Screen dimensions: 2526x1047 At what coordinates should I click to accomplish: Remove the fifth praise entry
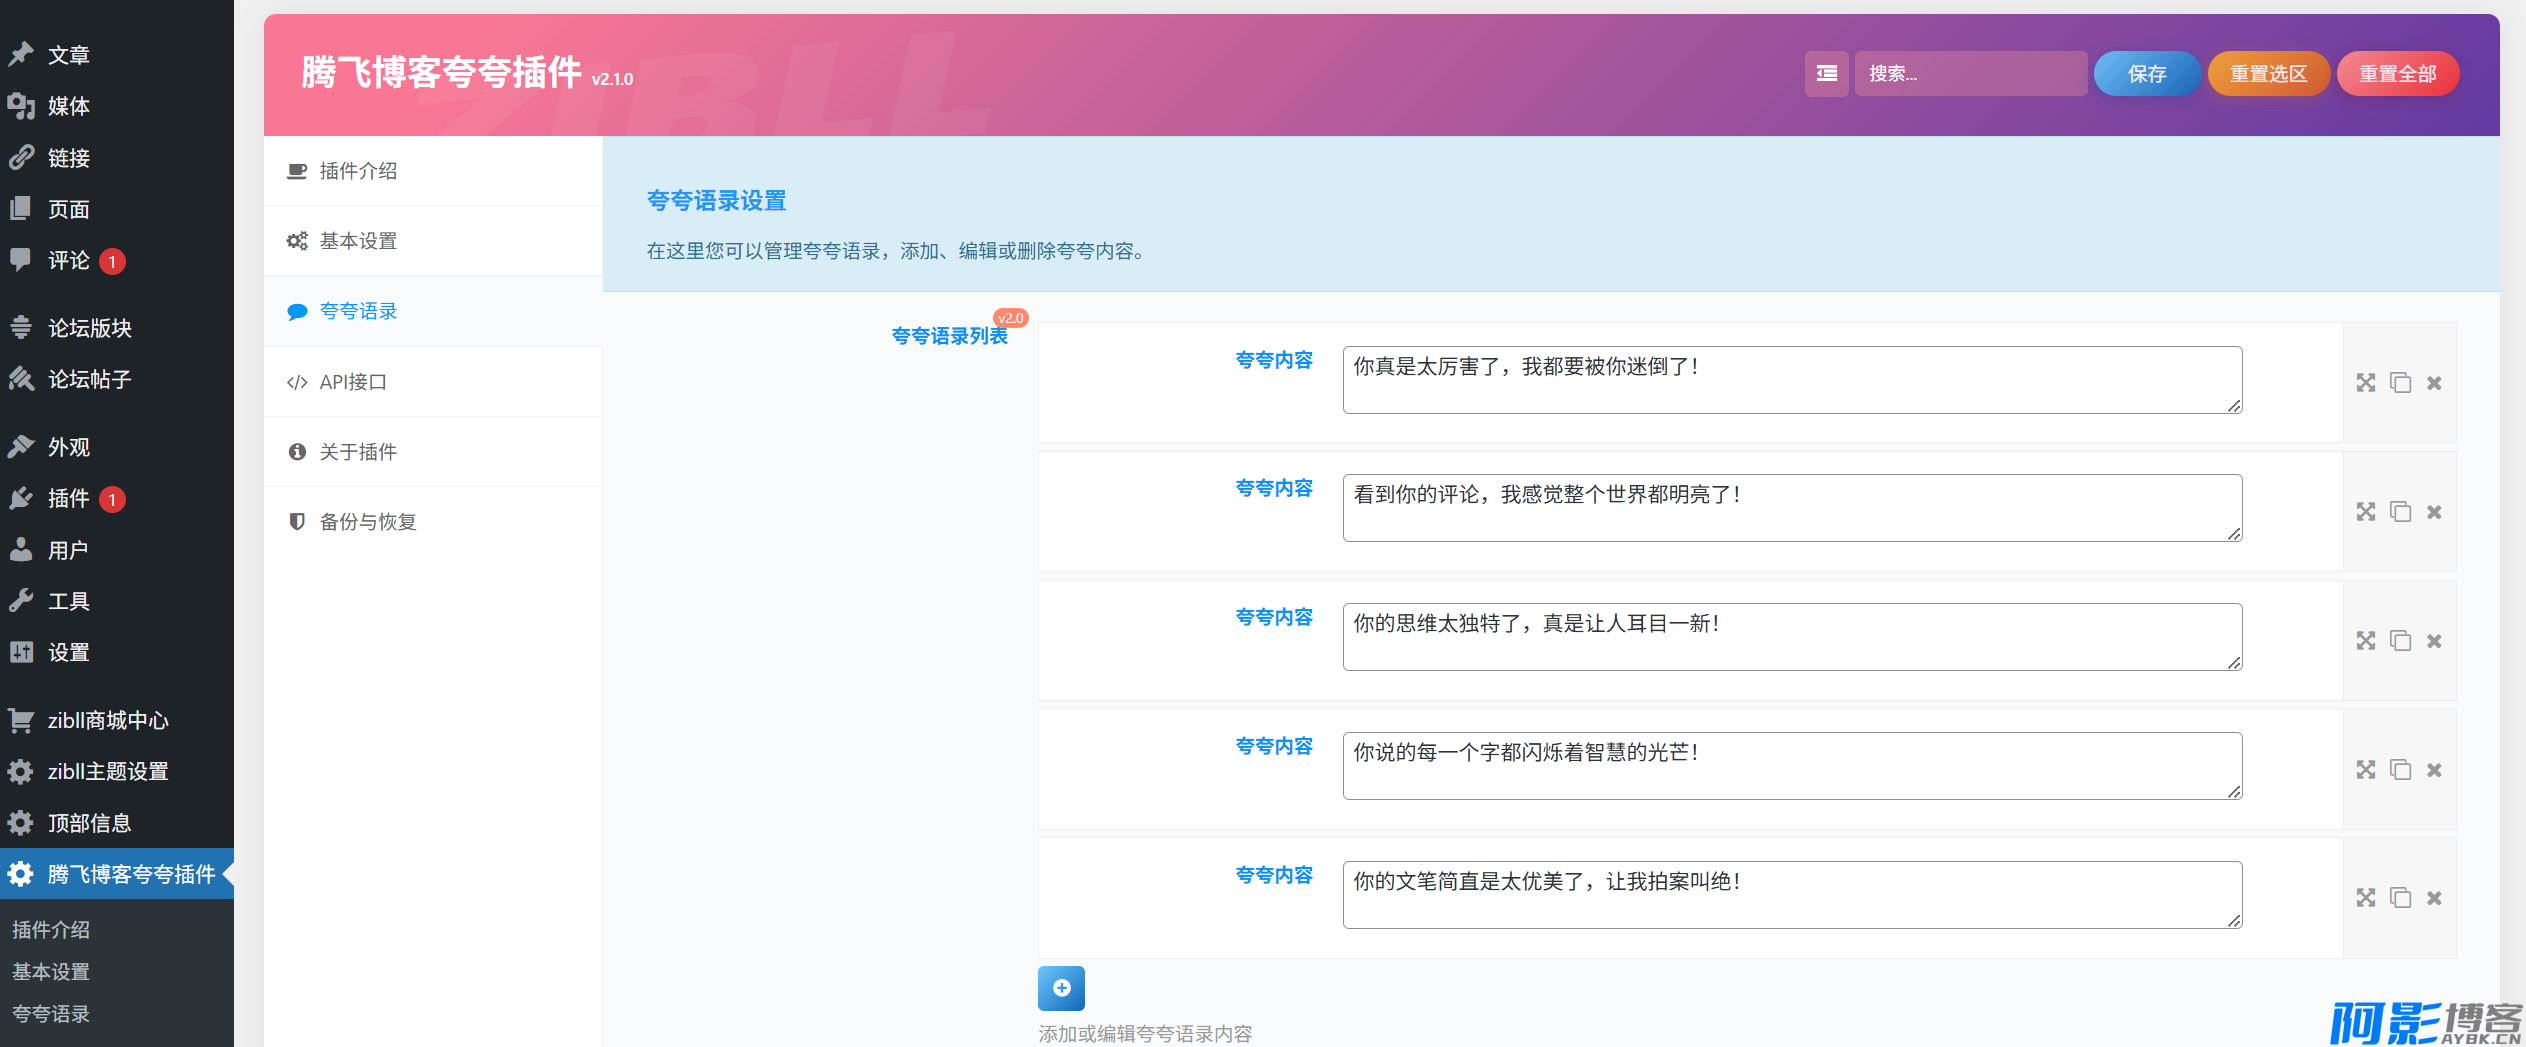(2434, 898)
